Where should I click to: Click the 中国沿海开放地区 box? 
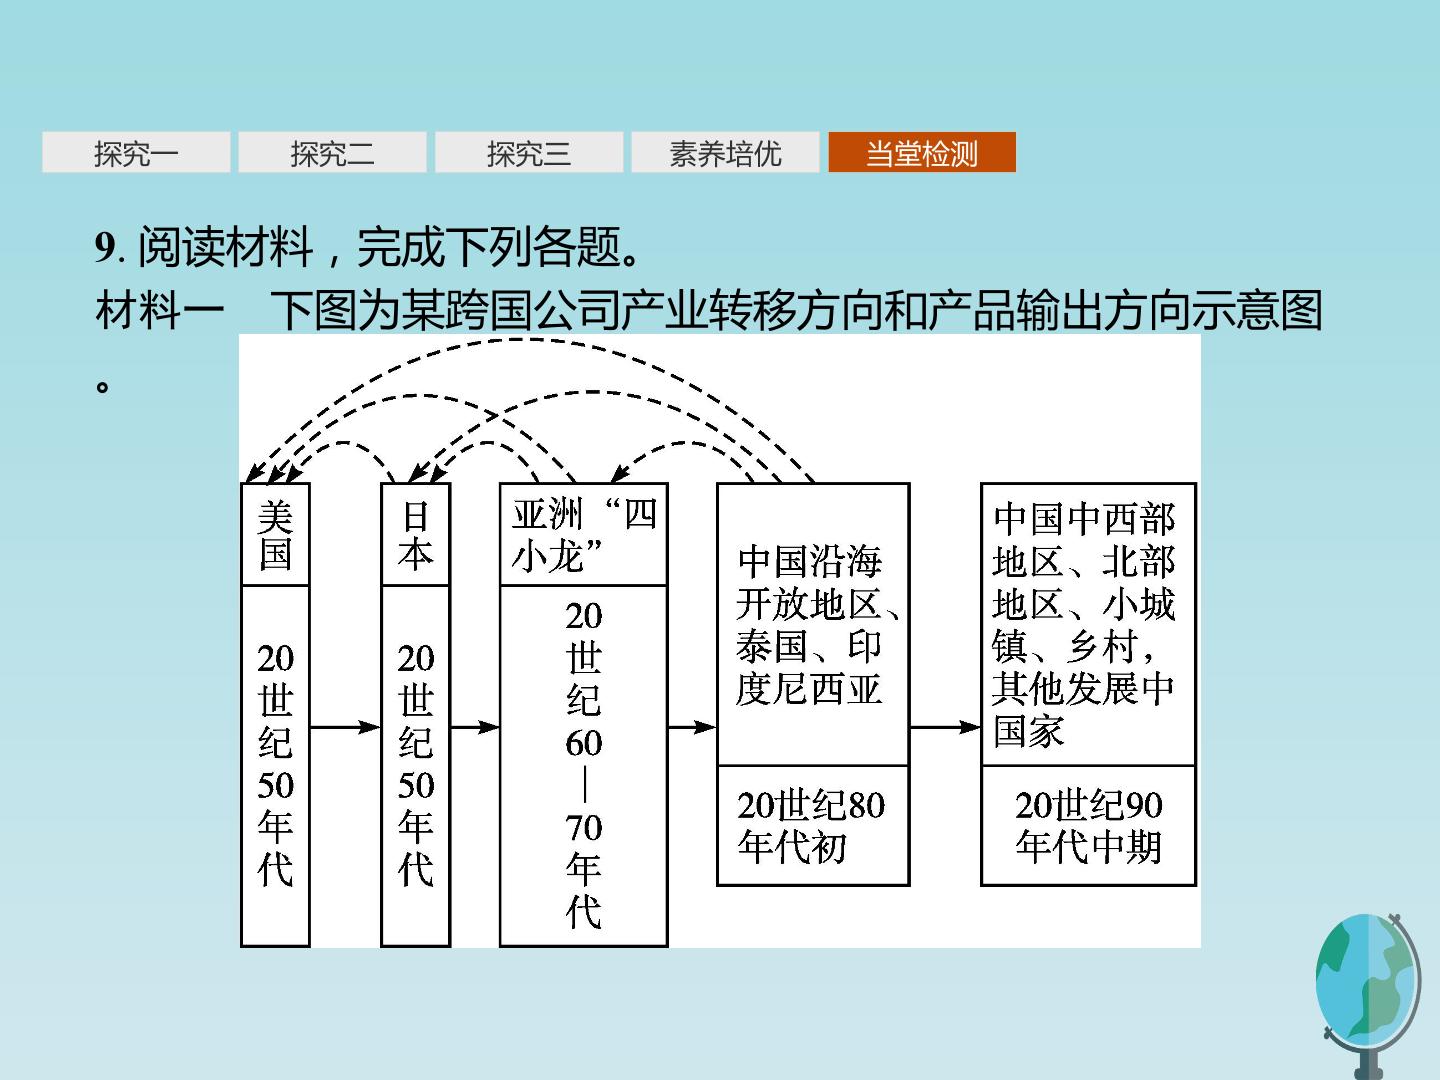pos(813,625)
